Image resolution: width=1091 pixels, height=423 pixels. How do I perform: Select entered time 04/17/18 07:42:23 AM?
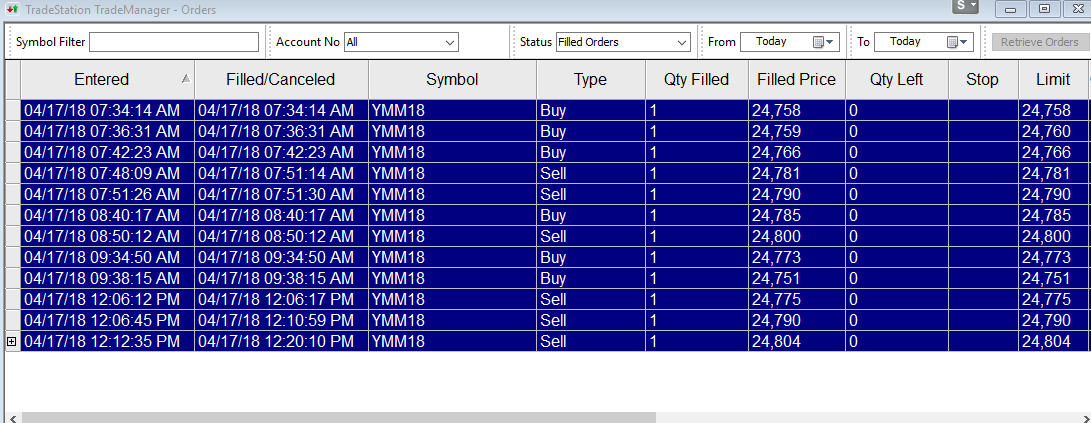click(x=102, y=152)
